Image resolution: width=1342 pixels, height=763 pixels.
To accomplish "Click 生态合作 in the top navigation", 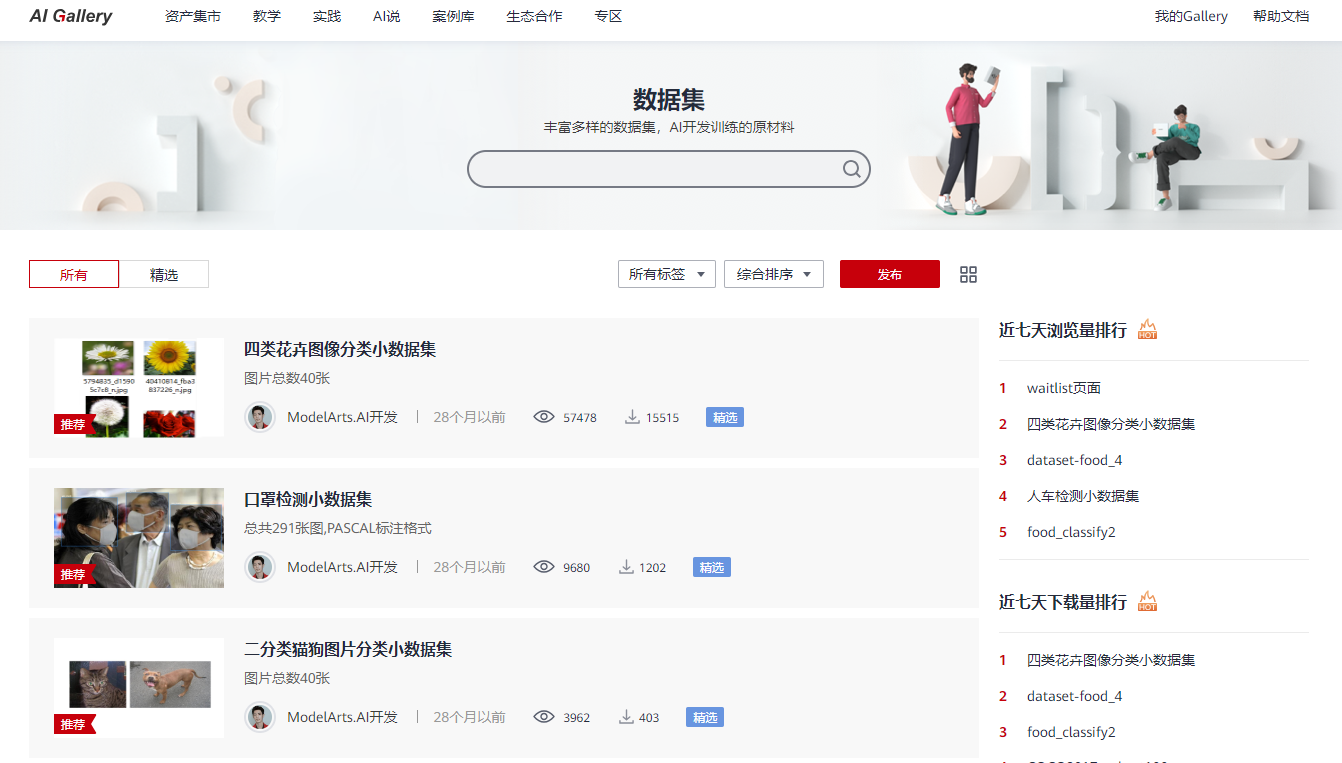I will (x=535, y=16).
